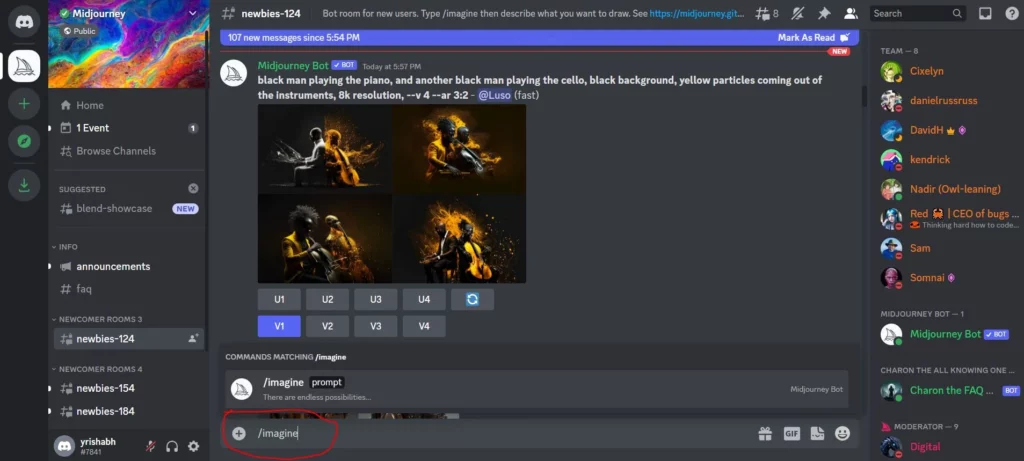This screenshot has height=461, width=1024.
Task: Open notification settings muted bell icon
Action: point(797,13)
